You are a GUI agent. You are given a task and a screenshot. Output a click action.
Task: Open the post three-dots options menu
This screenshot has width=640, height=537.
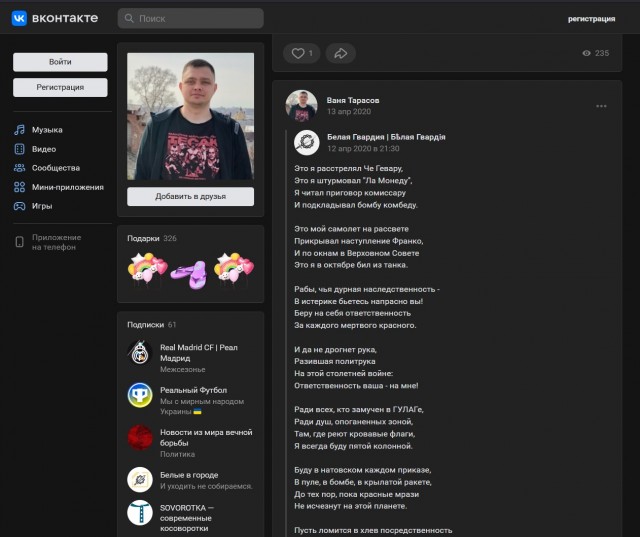(601, 106)
